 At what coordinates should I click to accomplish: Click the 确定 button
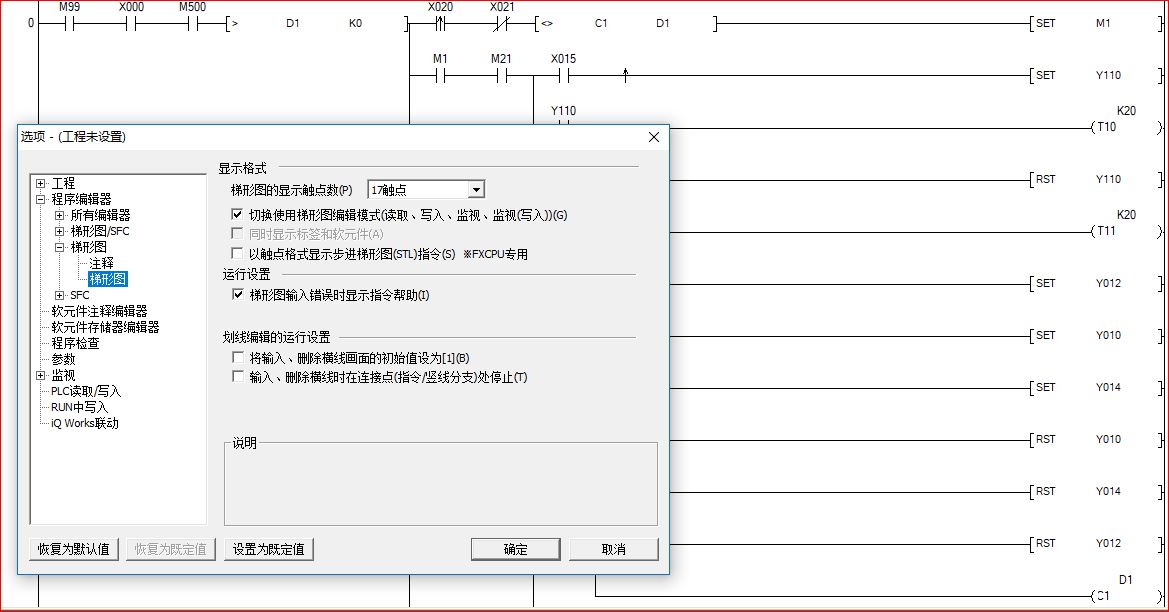click(515, 549)
